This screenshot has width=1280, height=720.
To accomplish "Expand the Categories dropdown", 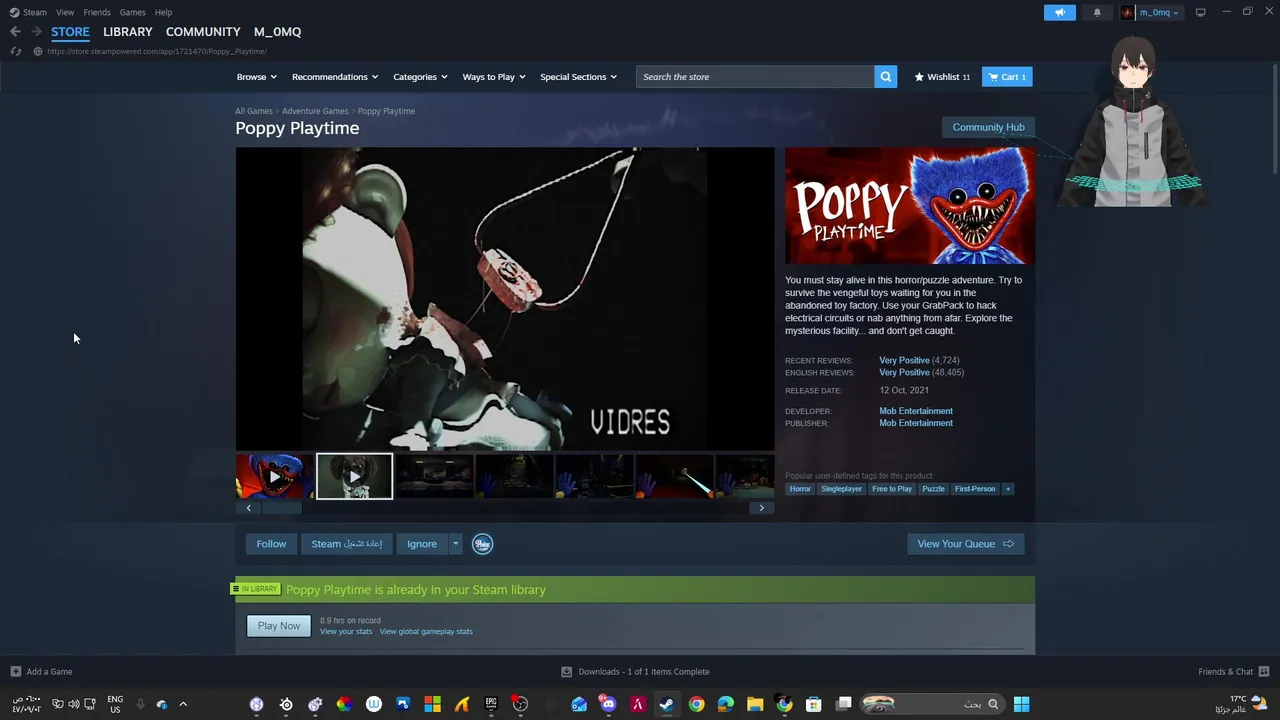I will pos(420,77).
